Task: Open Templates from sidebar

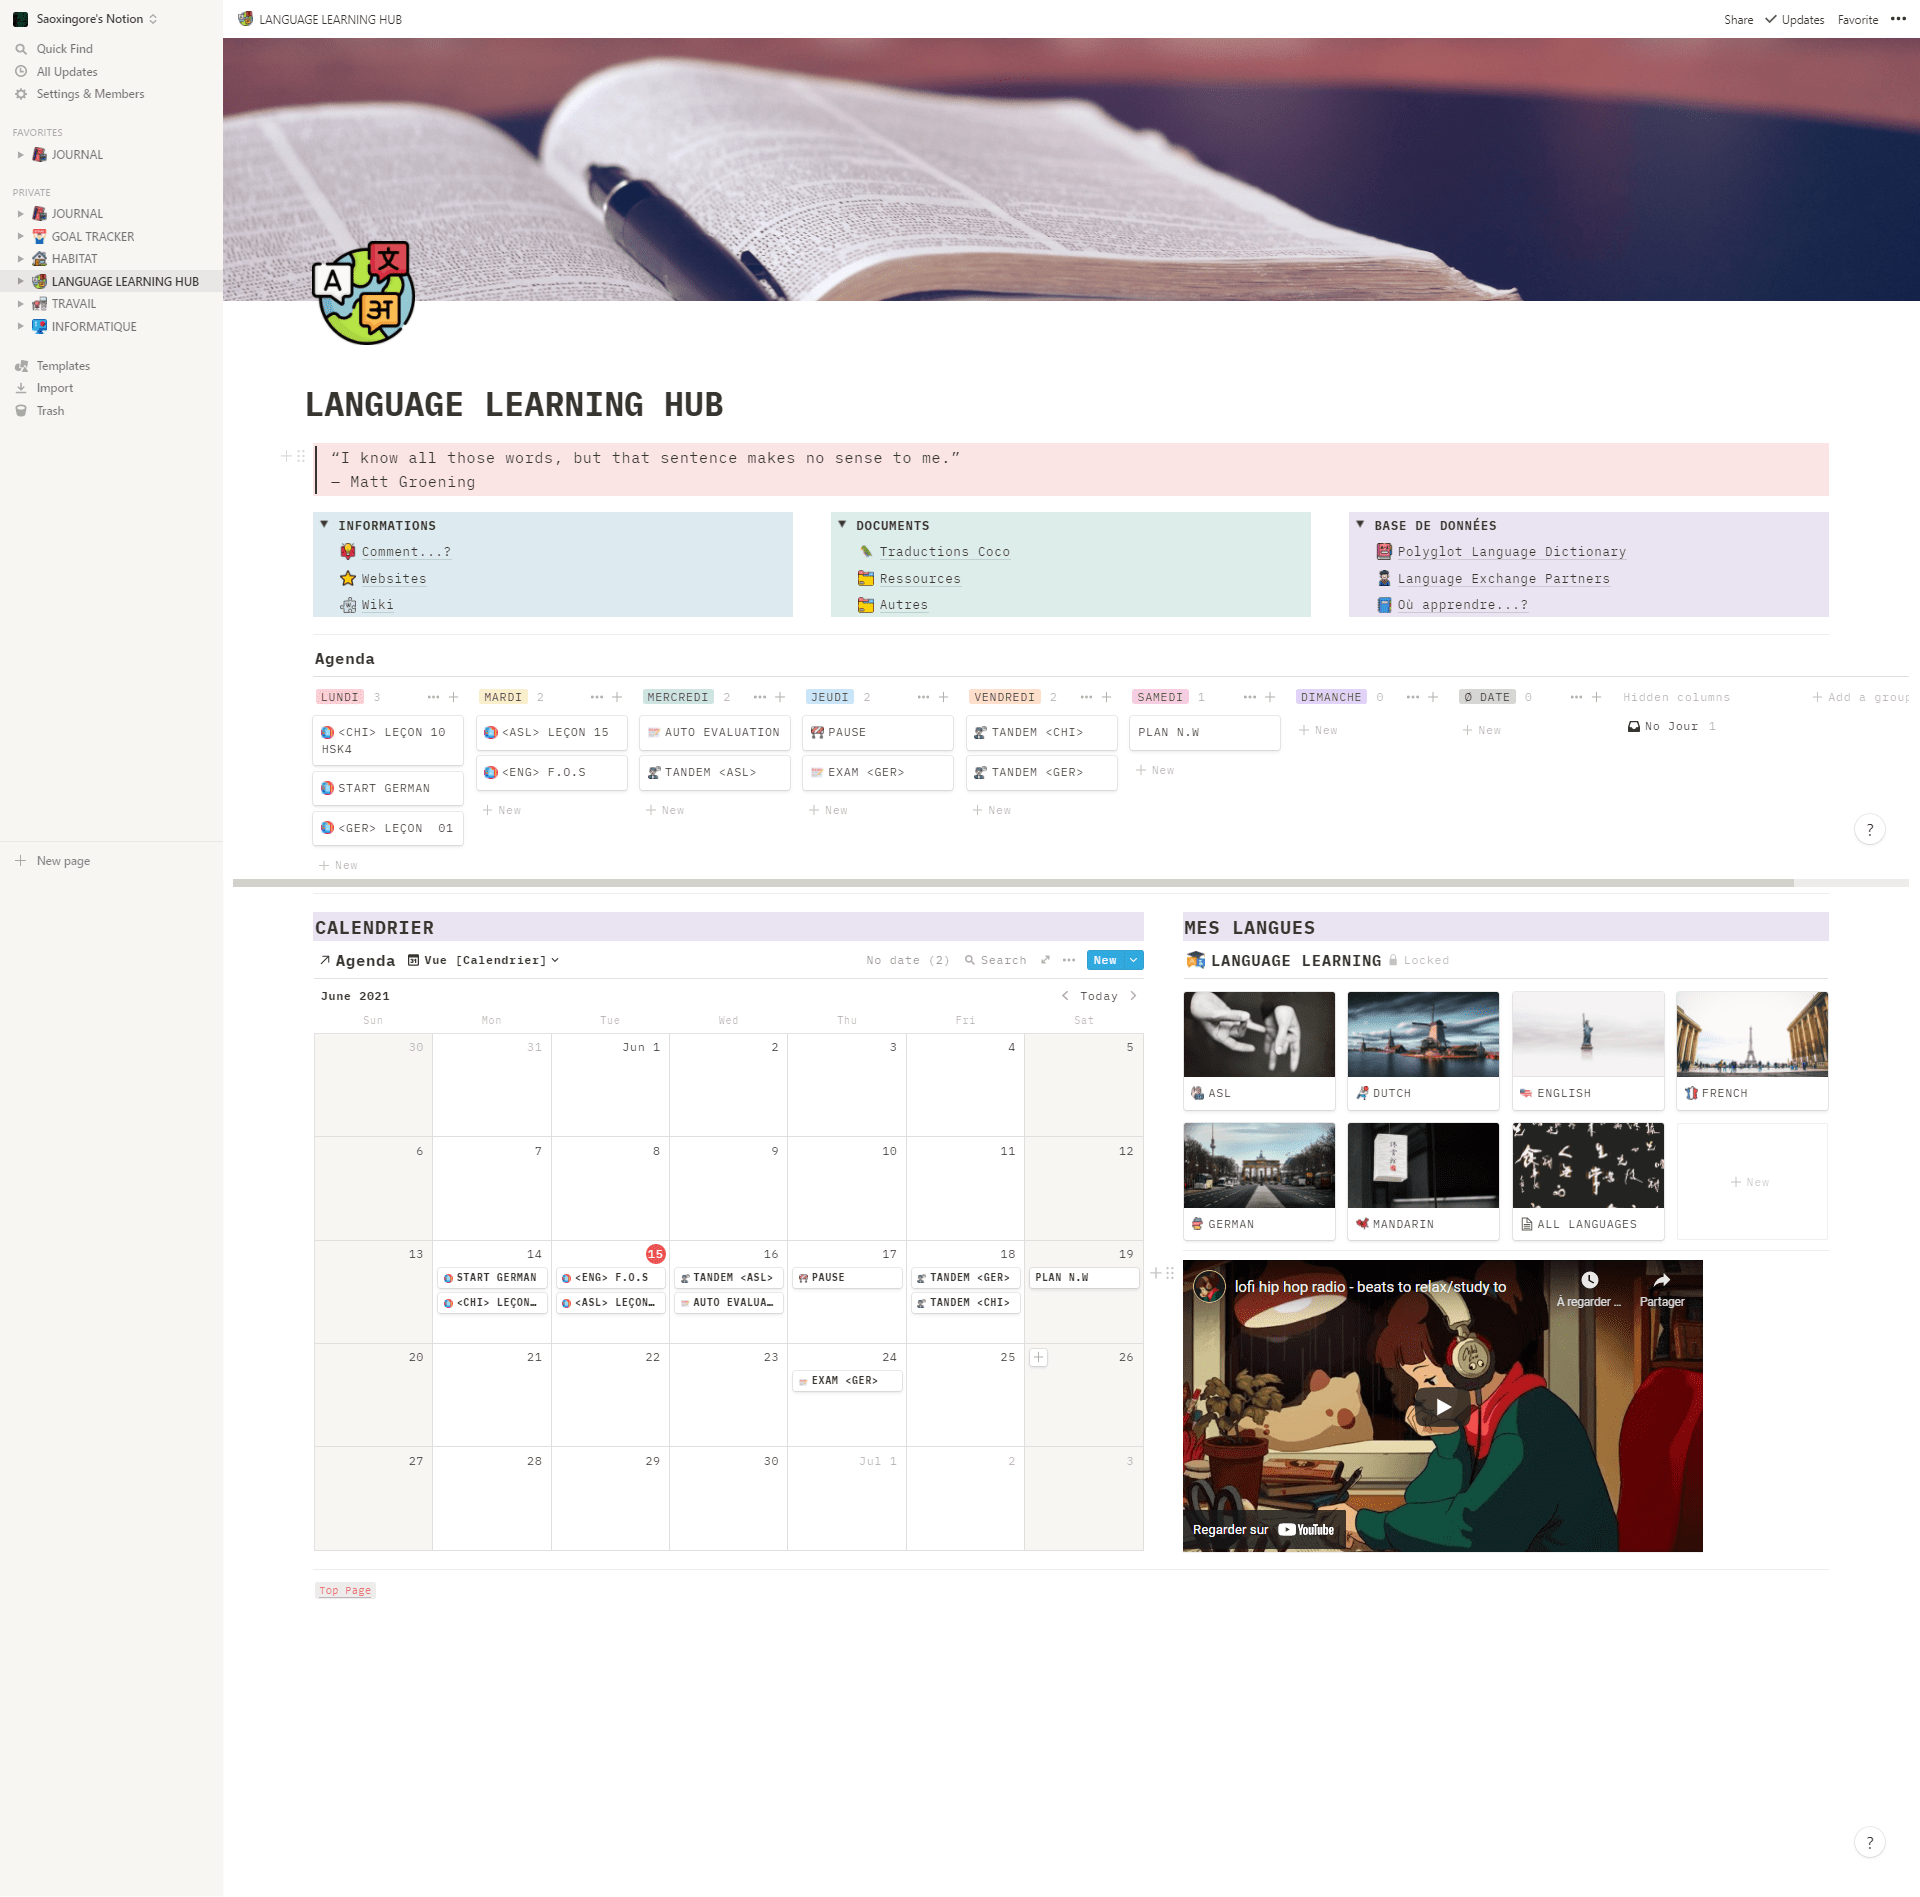Action: [x=63, y=366]
